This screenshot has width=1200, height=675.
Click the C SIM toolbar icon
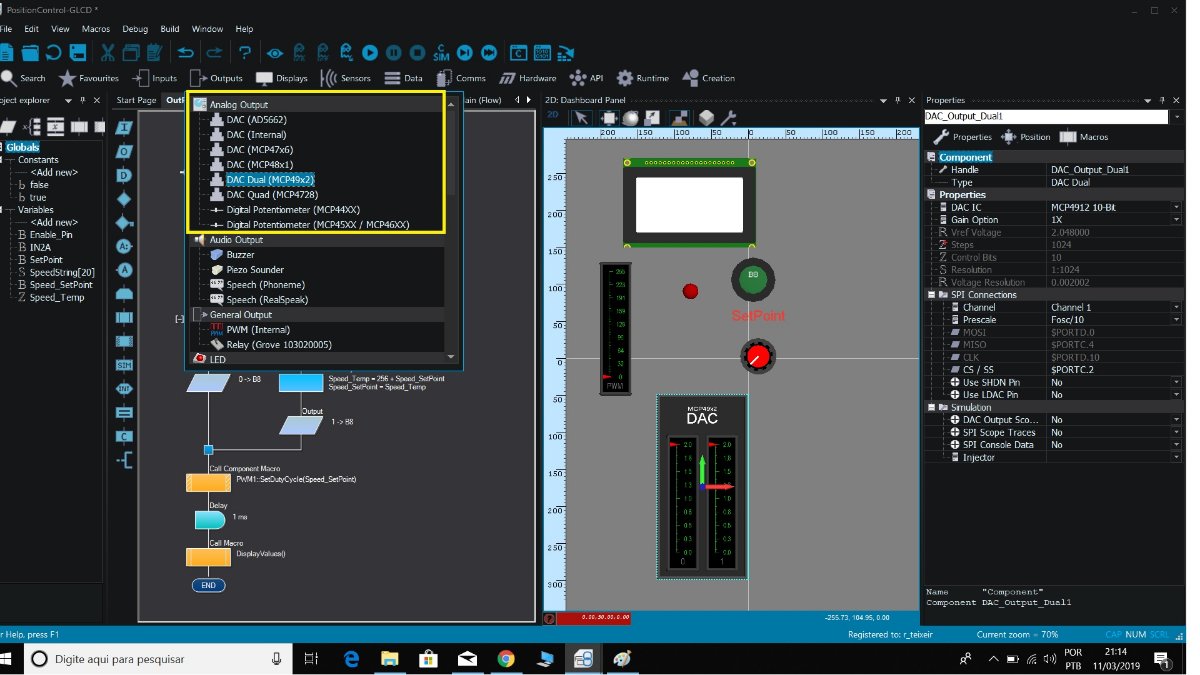pos(442,53)
